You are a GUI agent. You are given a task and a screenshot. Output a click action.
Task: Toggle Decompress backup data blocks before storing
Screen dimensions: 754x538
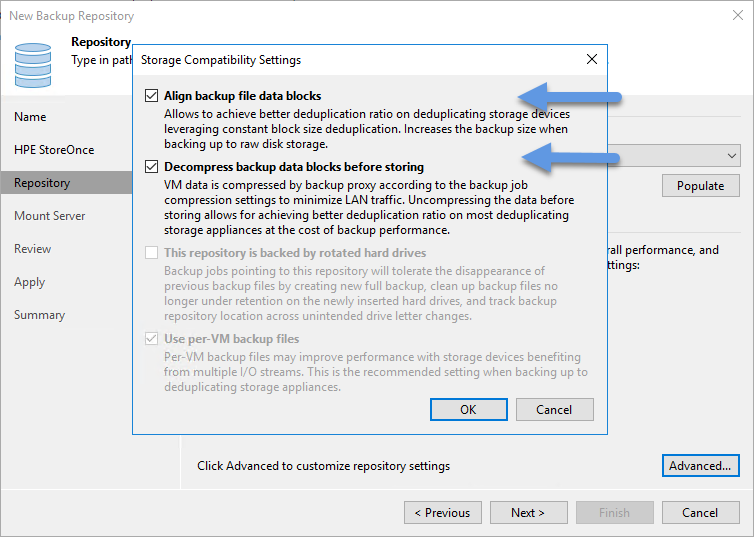tap(151, 167)
